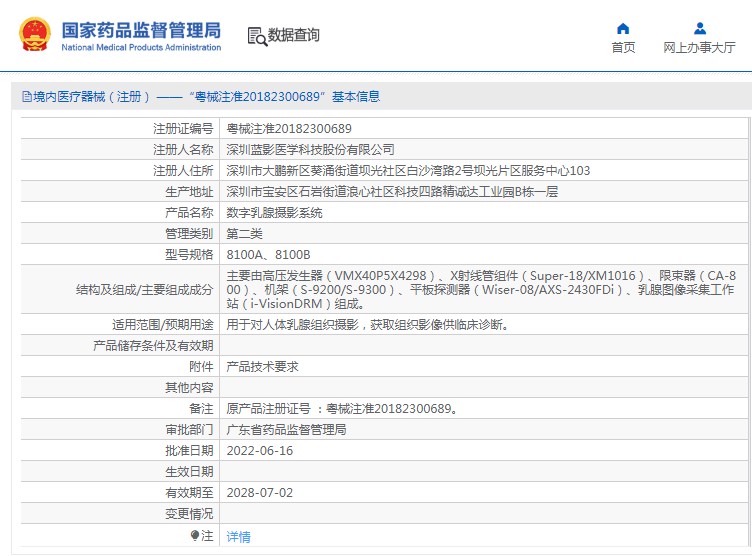The height and width of the screenshot is (556, 752).
Task: Select attachment 产品技术要求
Action: point(262,367)
